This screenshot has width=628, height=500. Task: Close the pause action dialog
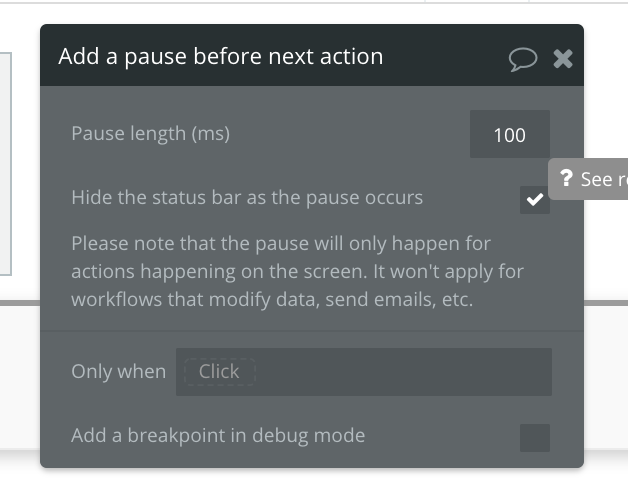pos(563,59)
